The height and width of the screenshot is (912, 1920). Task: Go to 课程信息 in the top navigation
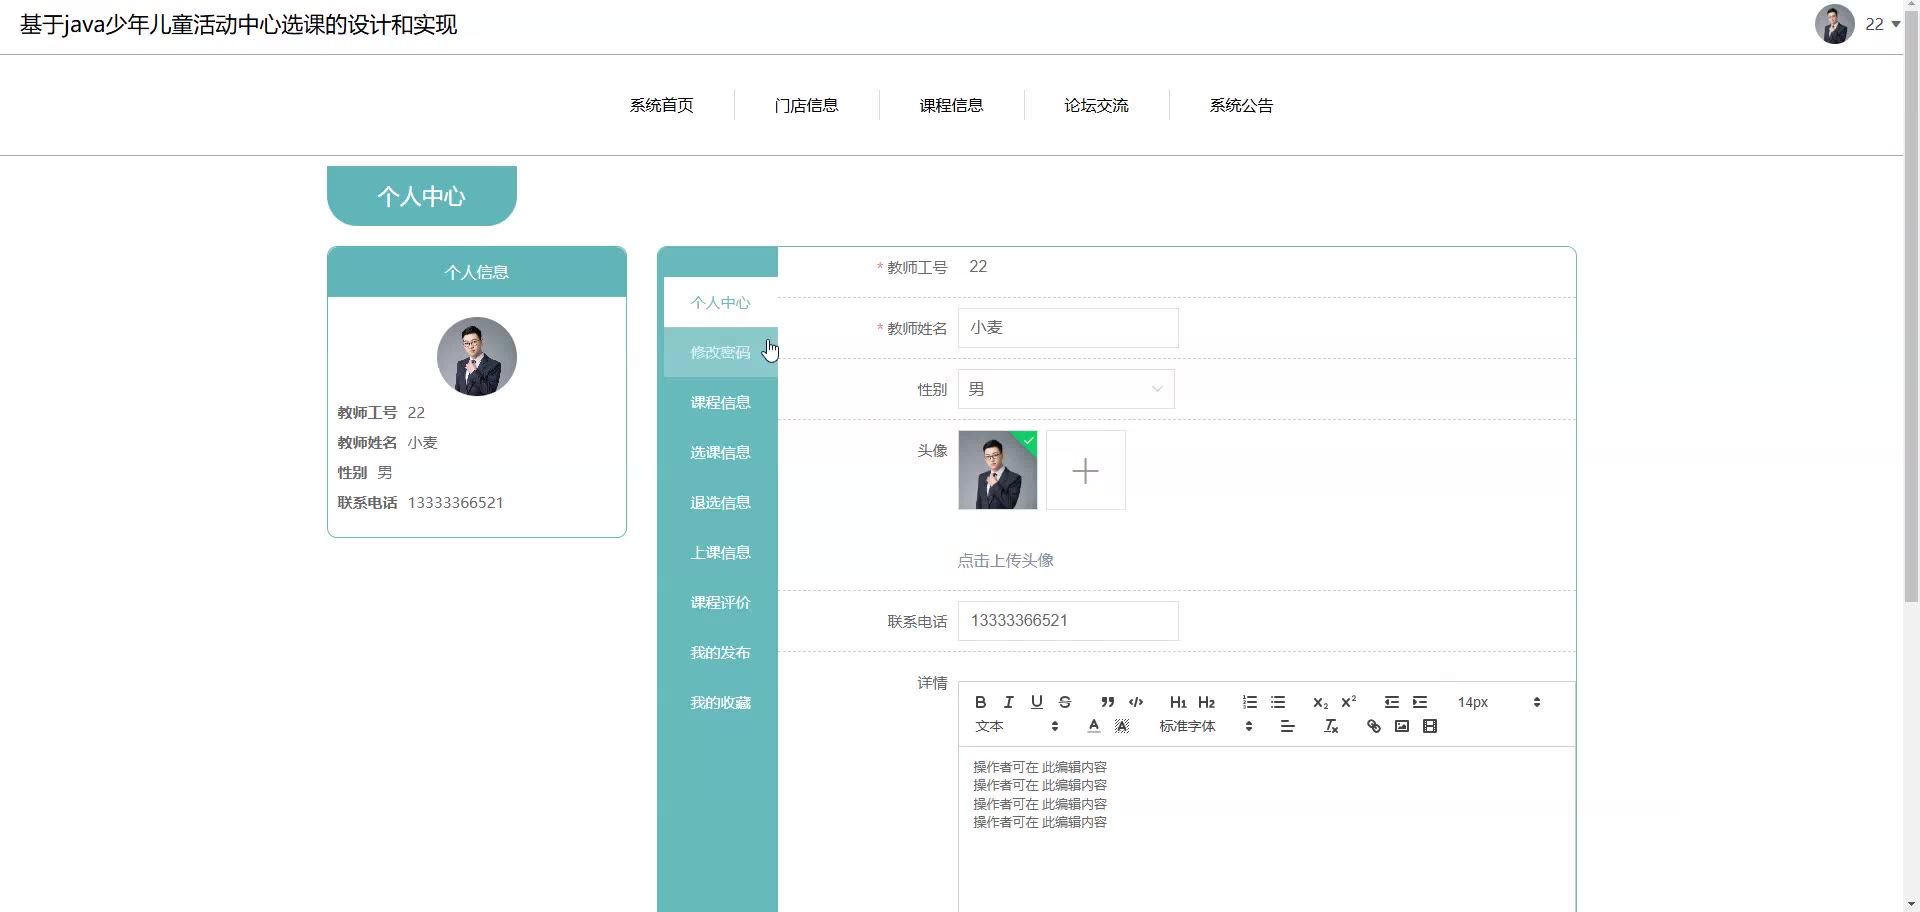(x=951, y=105)
